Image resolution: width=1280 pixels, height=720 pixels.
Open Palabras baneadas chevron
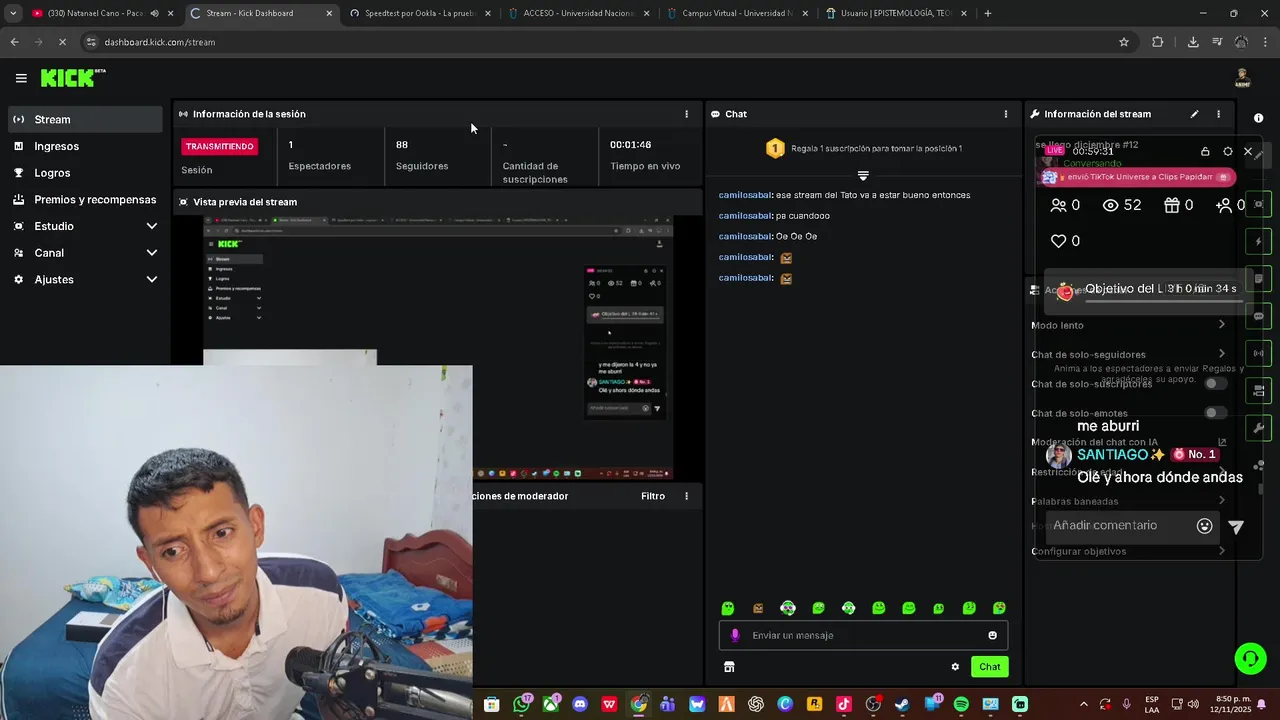(x=1222, y=501)
